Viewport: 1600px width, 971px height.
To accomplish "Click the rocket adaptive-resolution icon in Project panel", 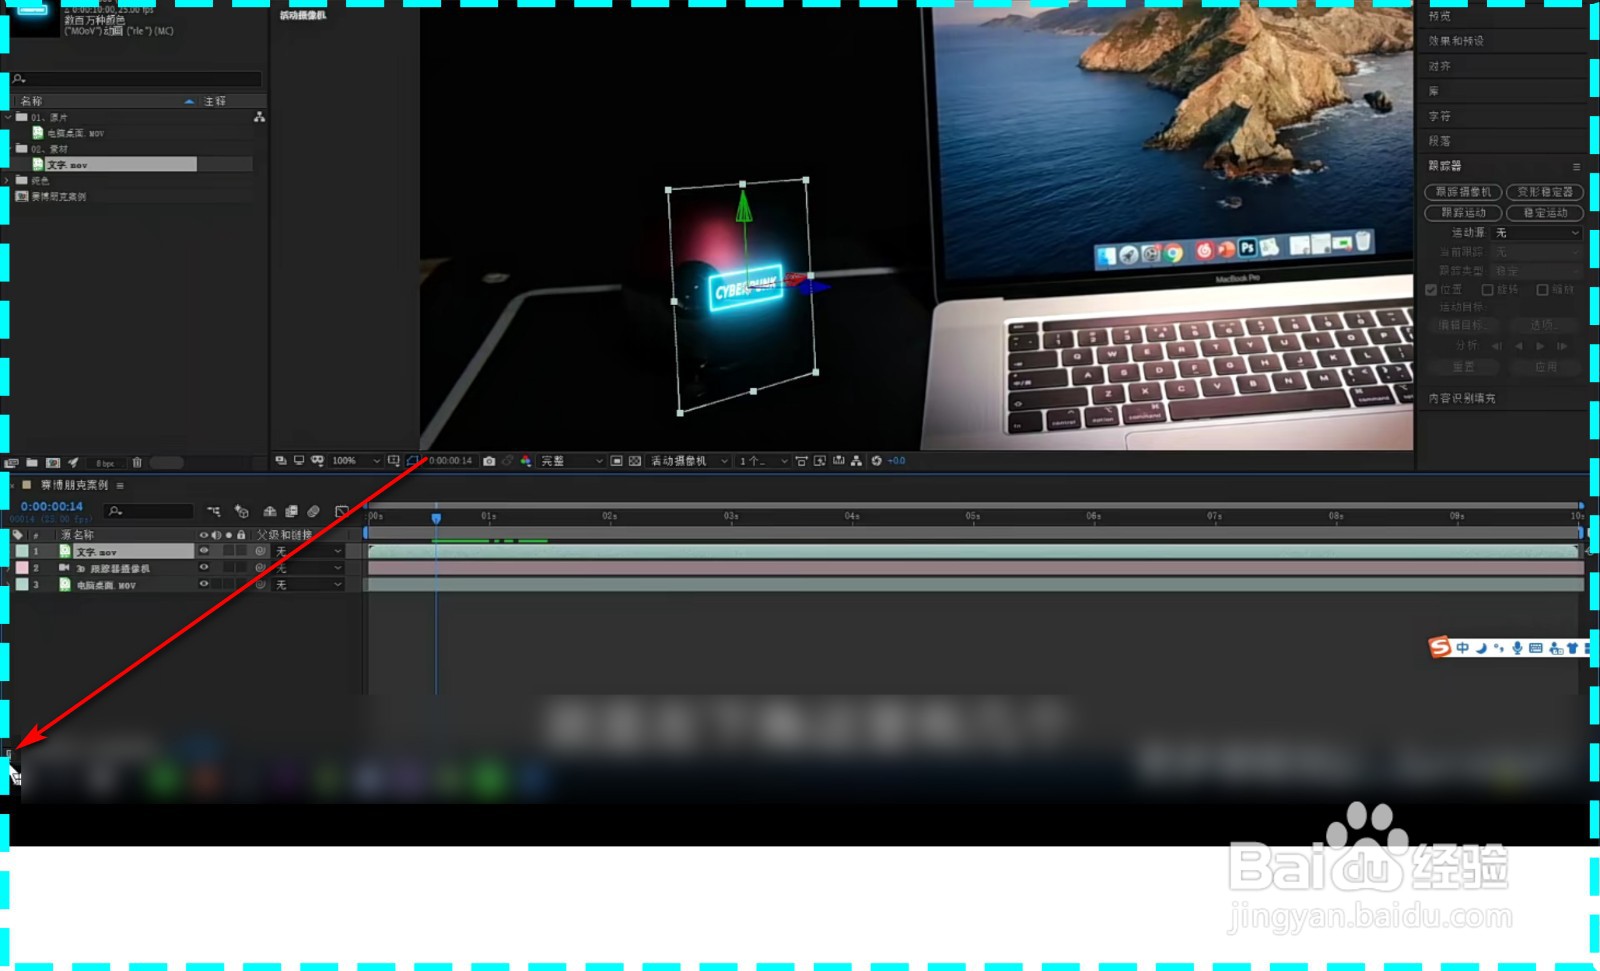I will 73,463.
